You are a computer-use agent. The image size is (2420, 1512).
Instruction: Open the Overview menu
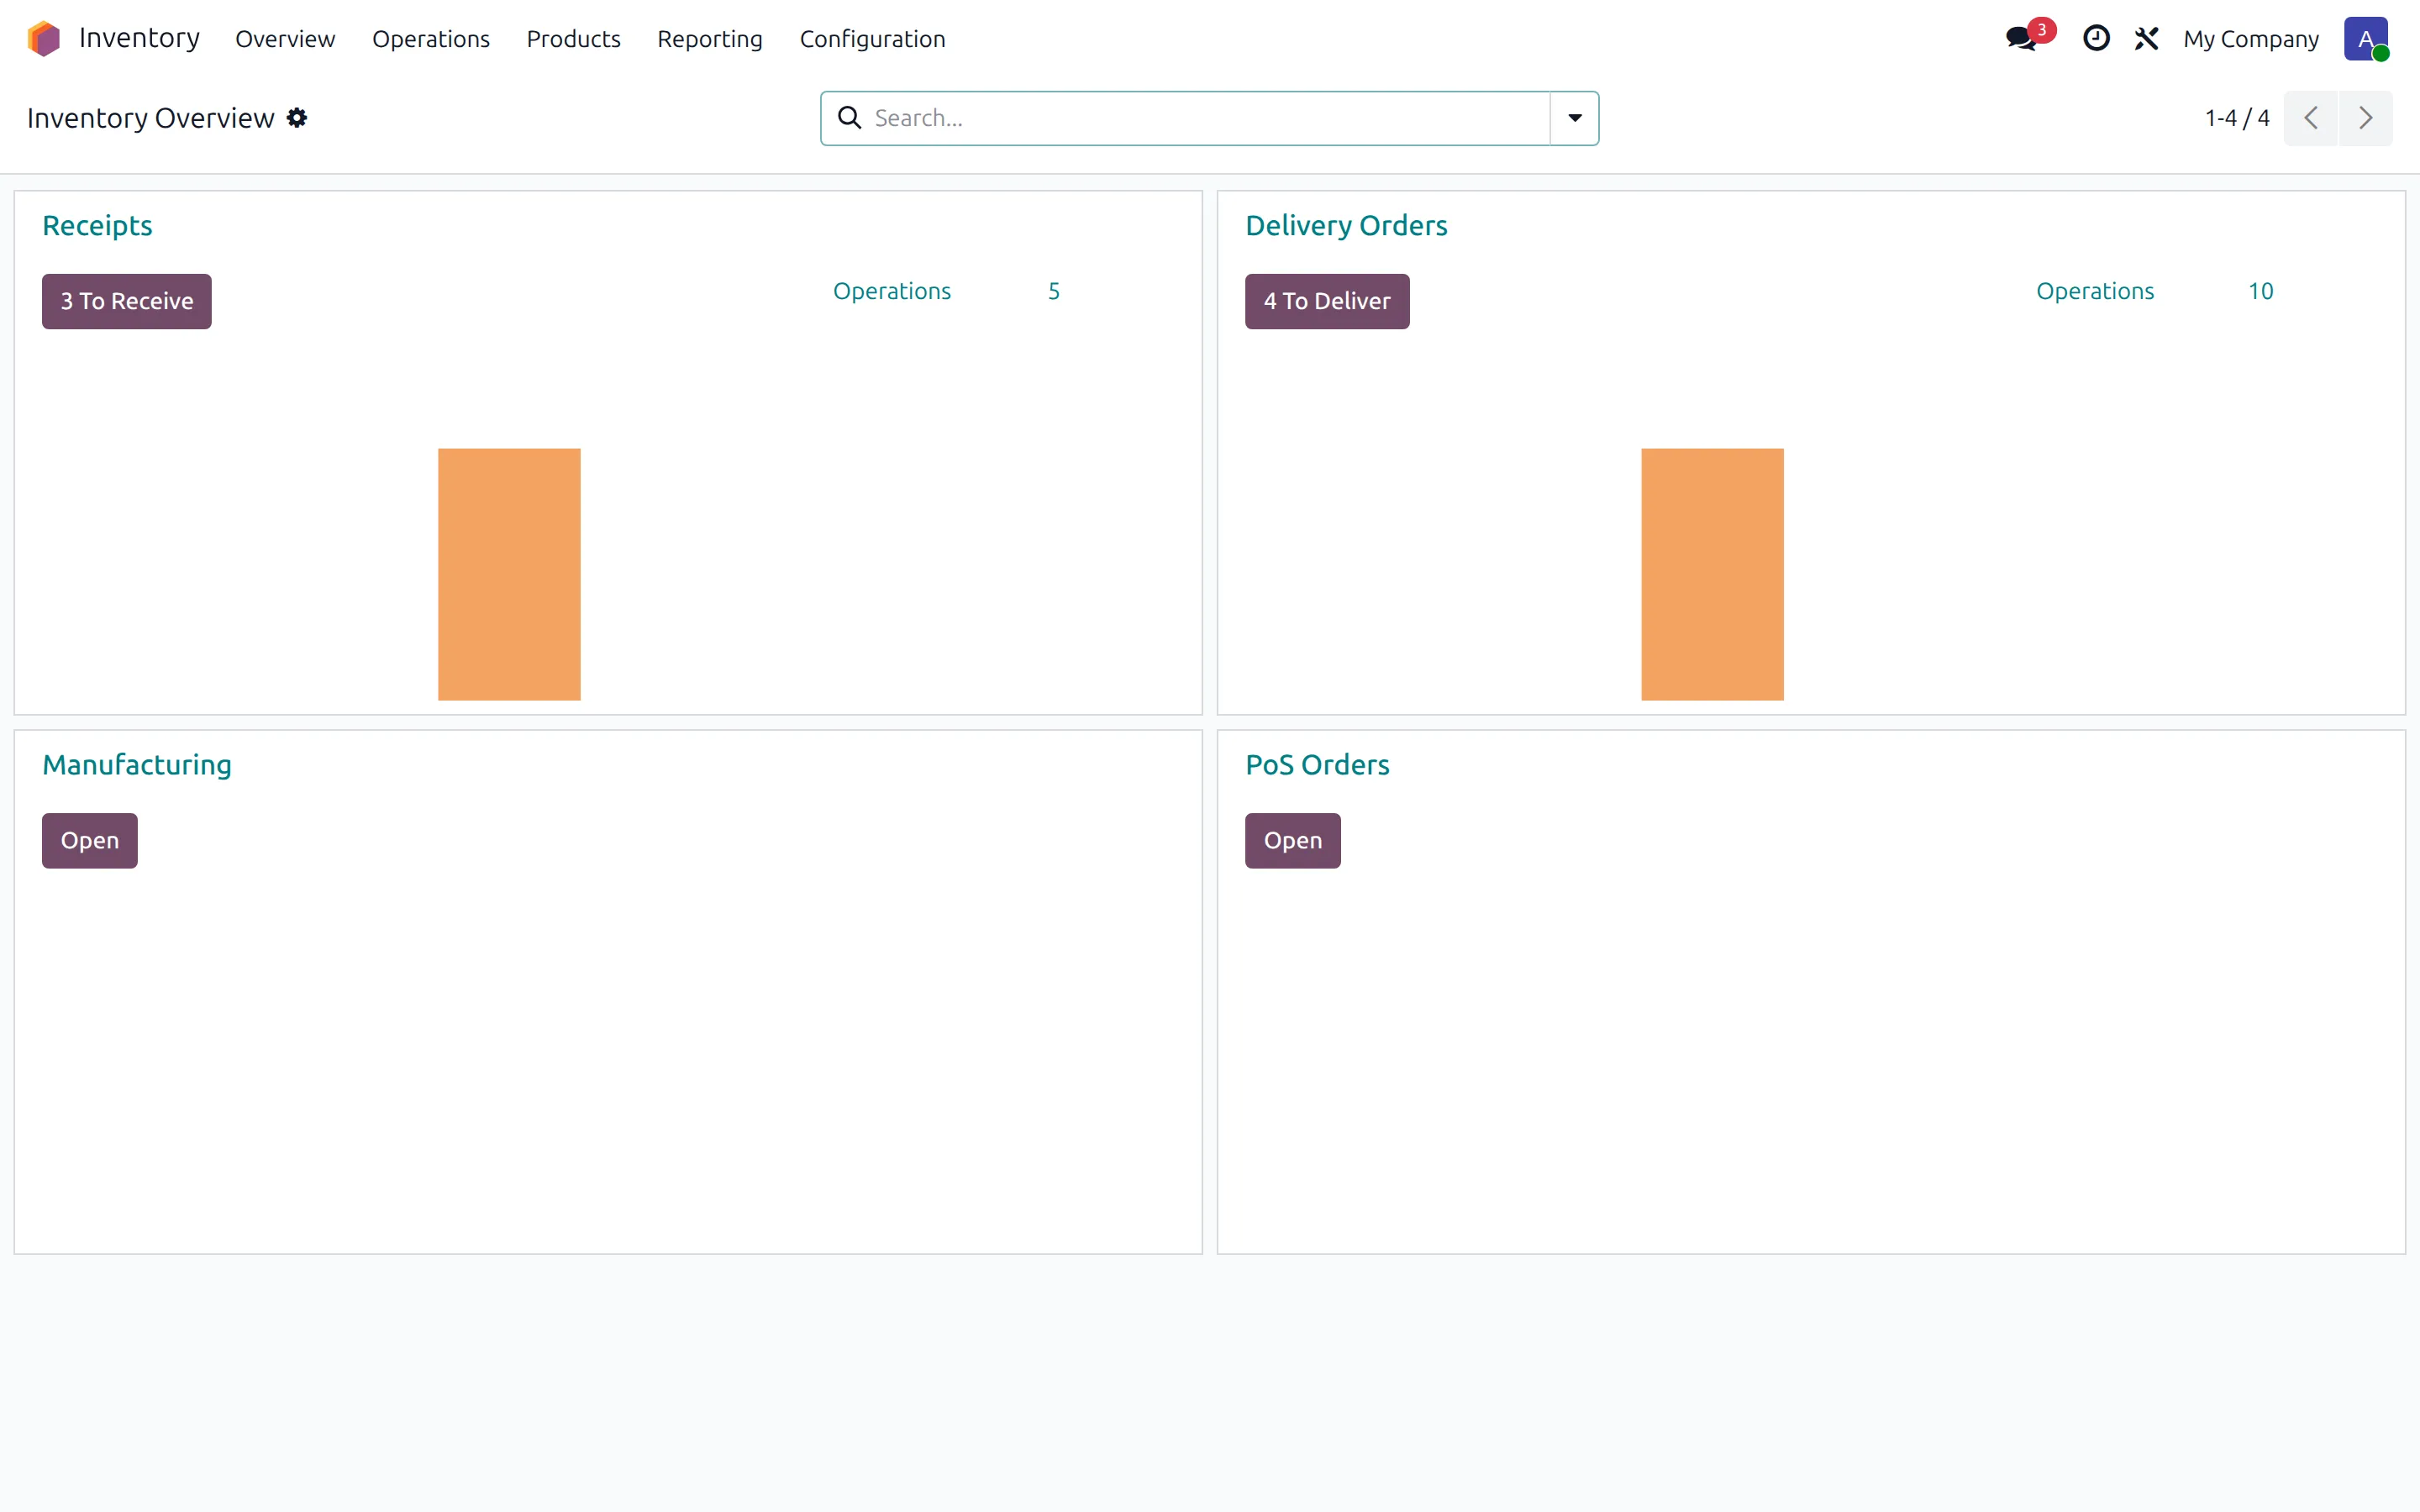pyautogui.click(x=285, y=39)
